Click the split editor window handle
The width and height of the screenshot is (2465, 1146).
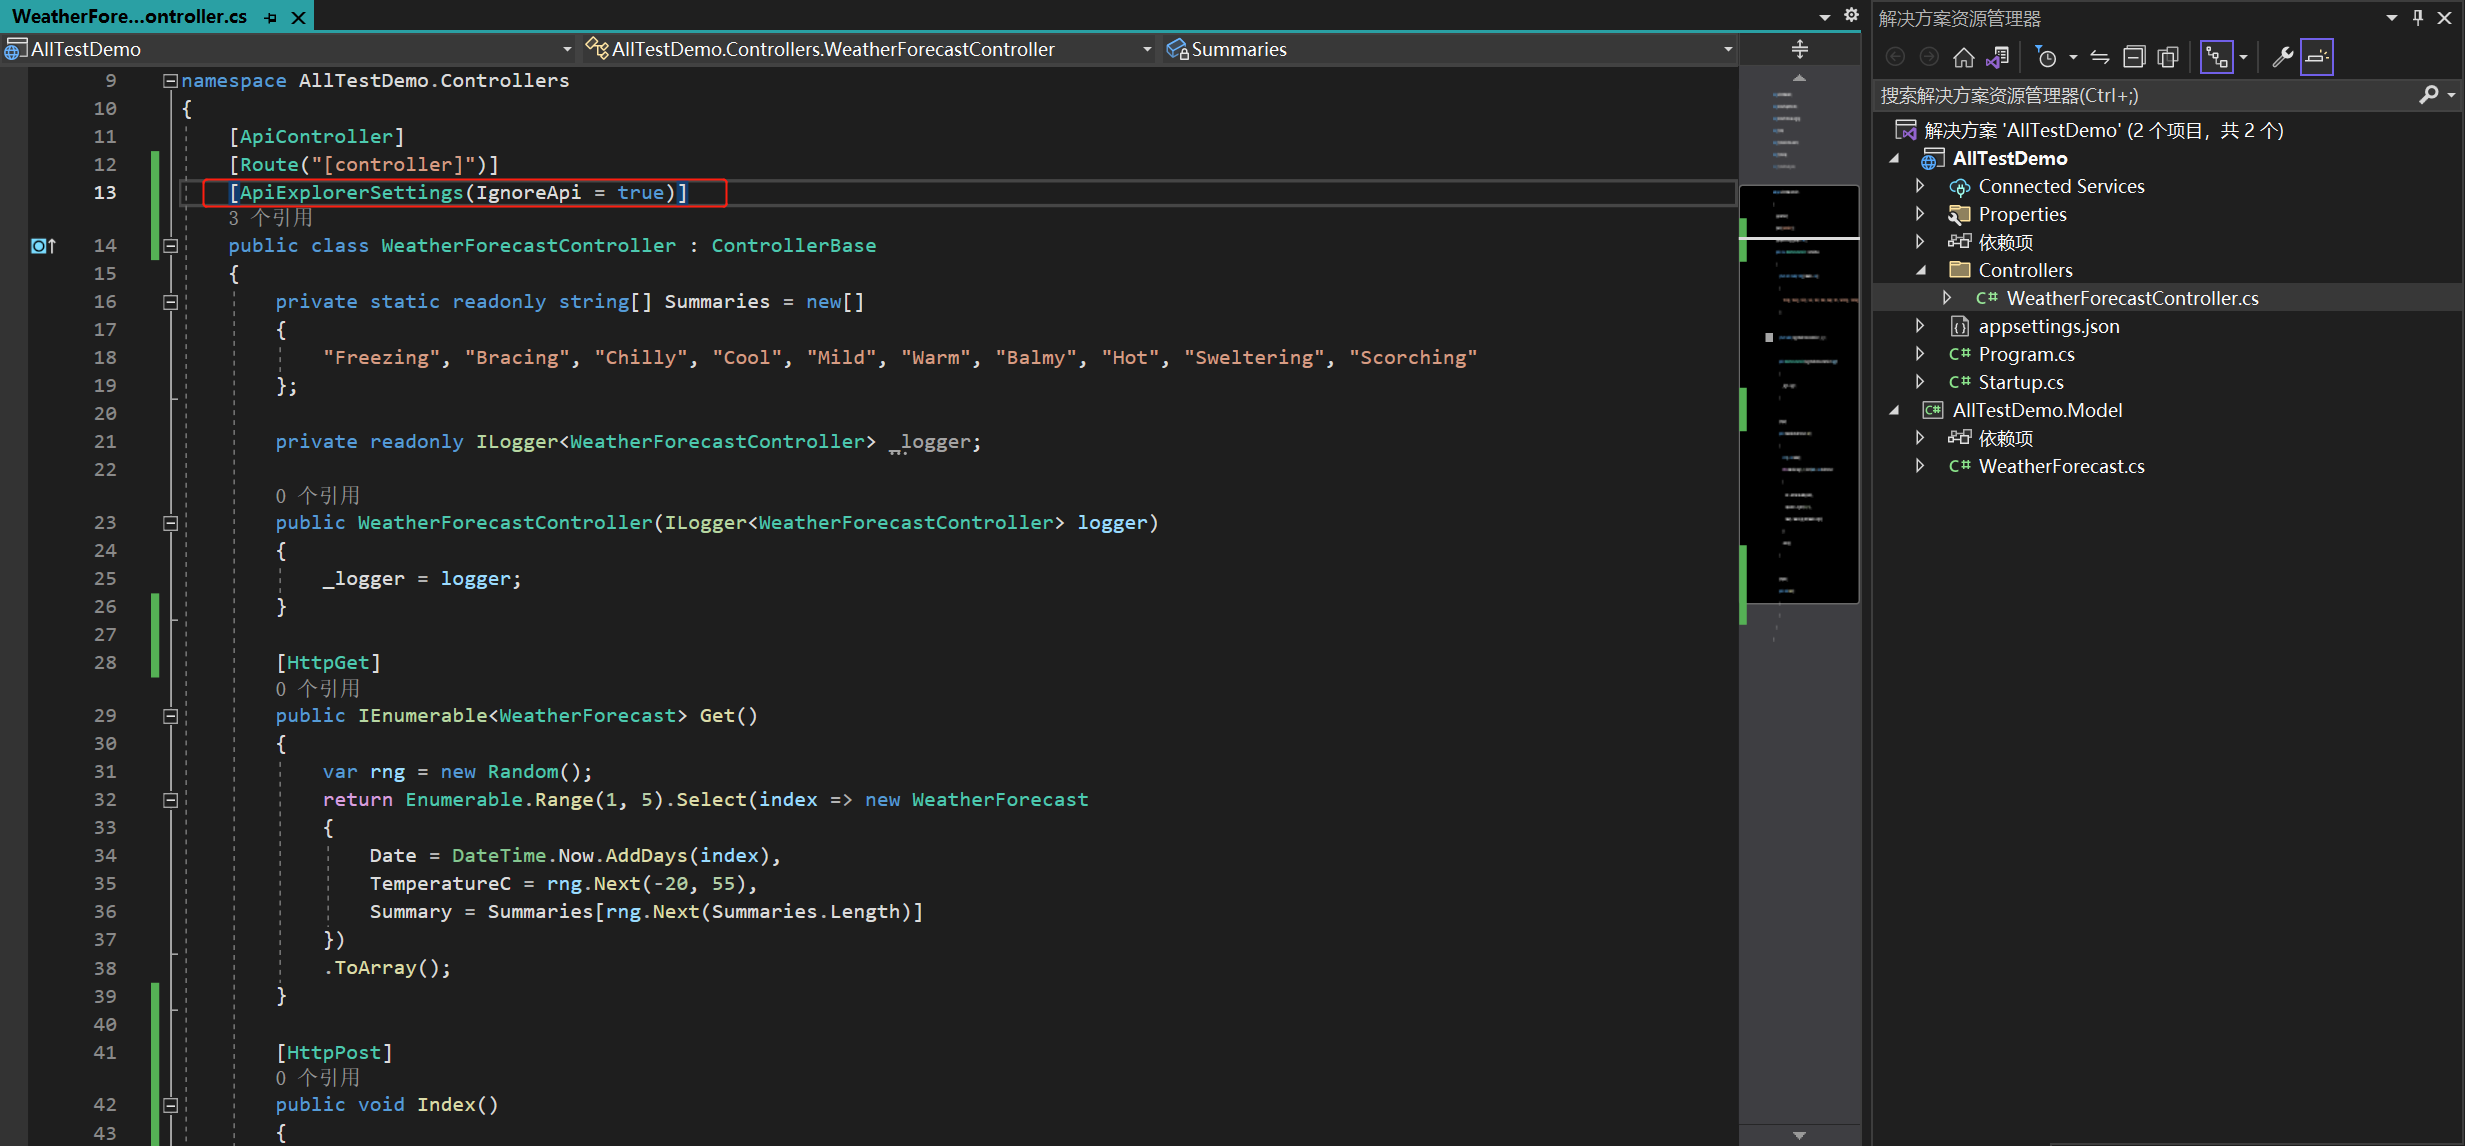tap(1799, 49)
